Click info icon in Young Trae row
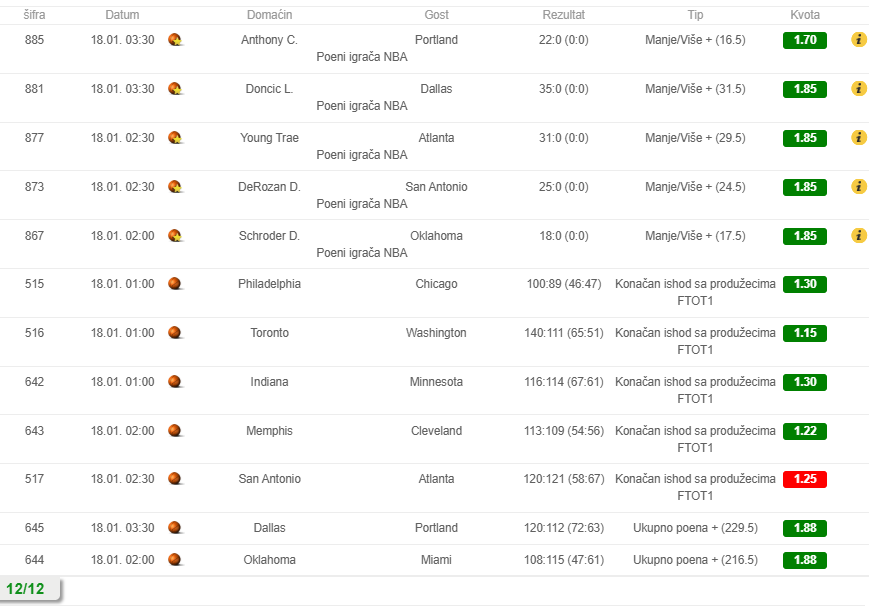870x606 pixels. tap(858, 137)
